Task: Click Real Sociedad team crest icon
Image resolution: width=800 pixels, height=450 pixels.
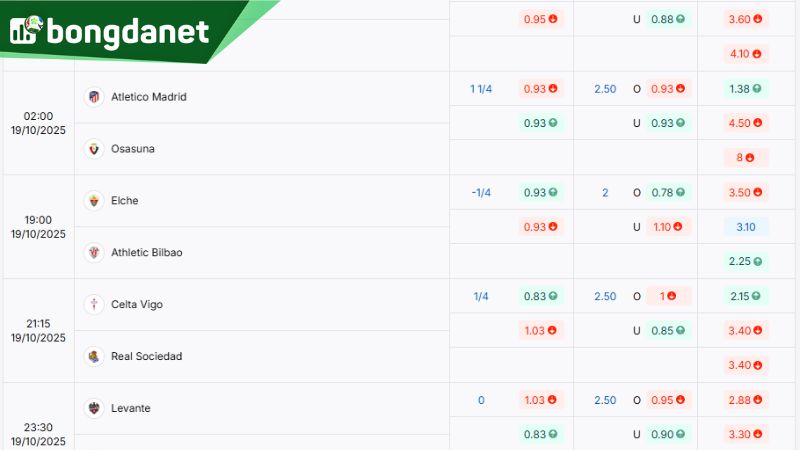Action: [x=94, y=357]
